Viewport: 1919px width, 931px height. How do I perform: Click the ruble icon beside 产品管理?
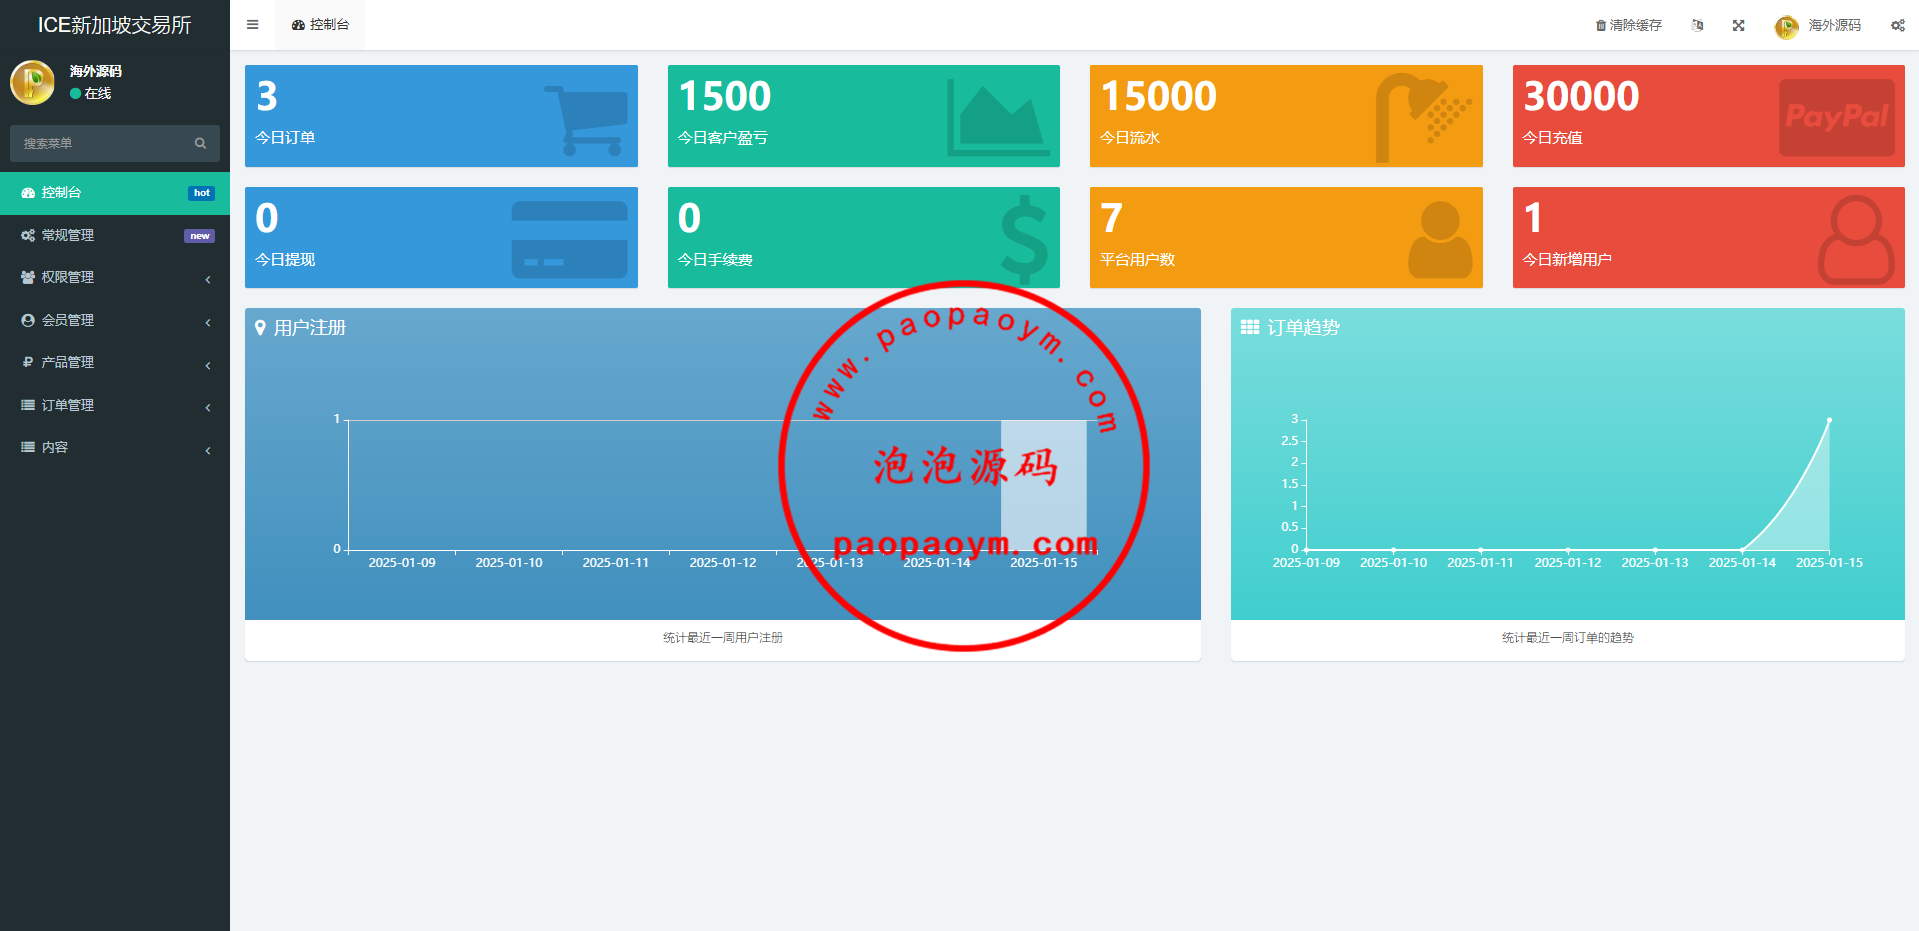tap(28, 362)
